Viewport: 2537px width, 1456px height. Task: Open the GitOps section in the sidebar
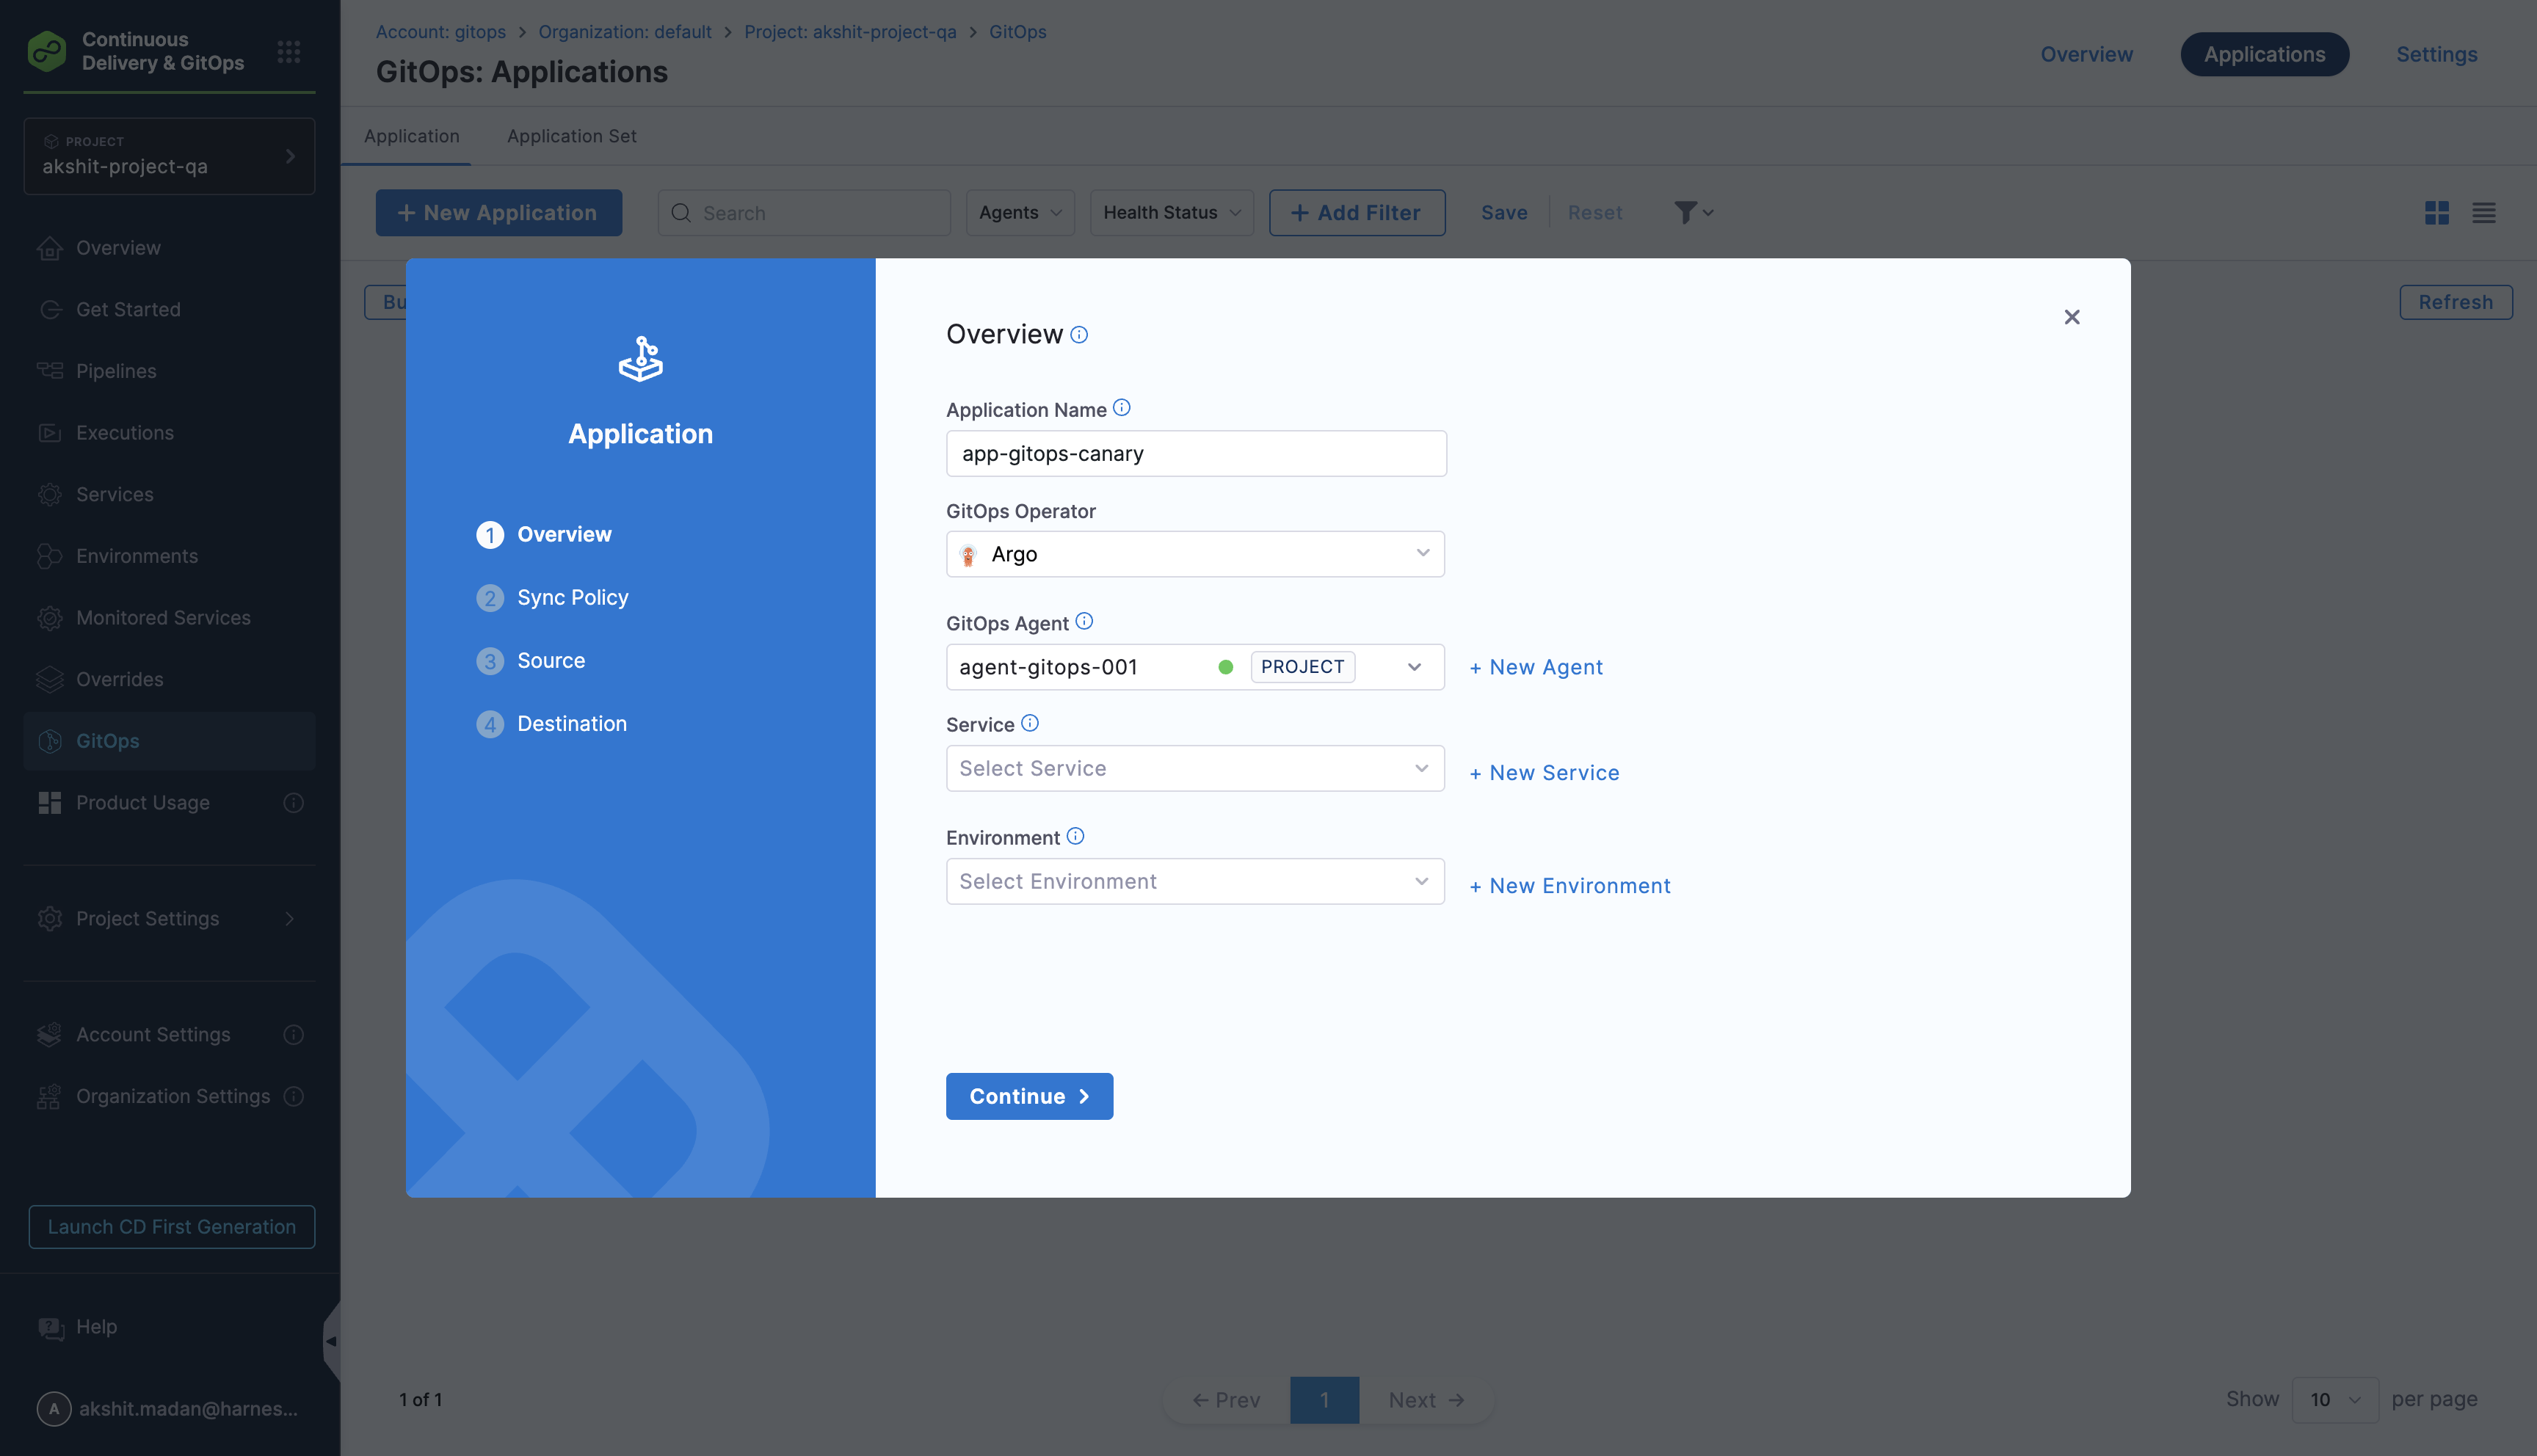(107, 741)
